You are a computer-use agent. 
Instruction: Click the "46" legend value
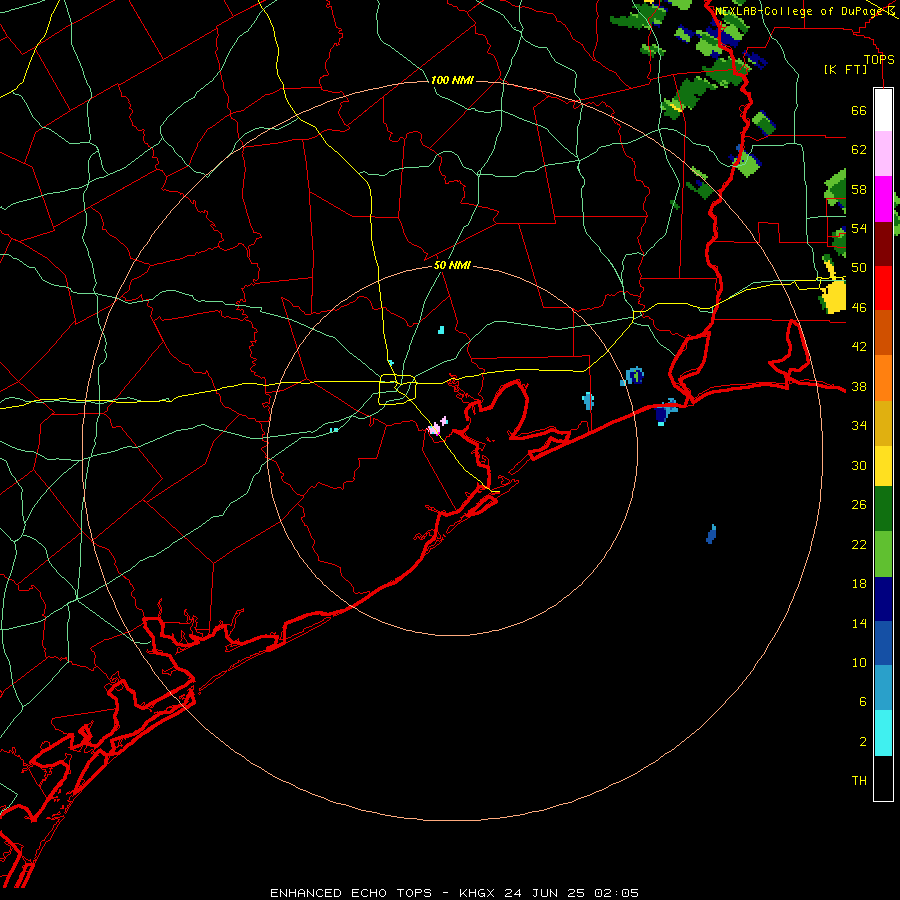[859, 308]
